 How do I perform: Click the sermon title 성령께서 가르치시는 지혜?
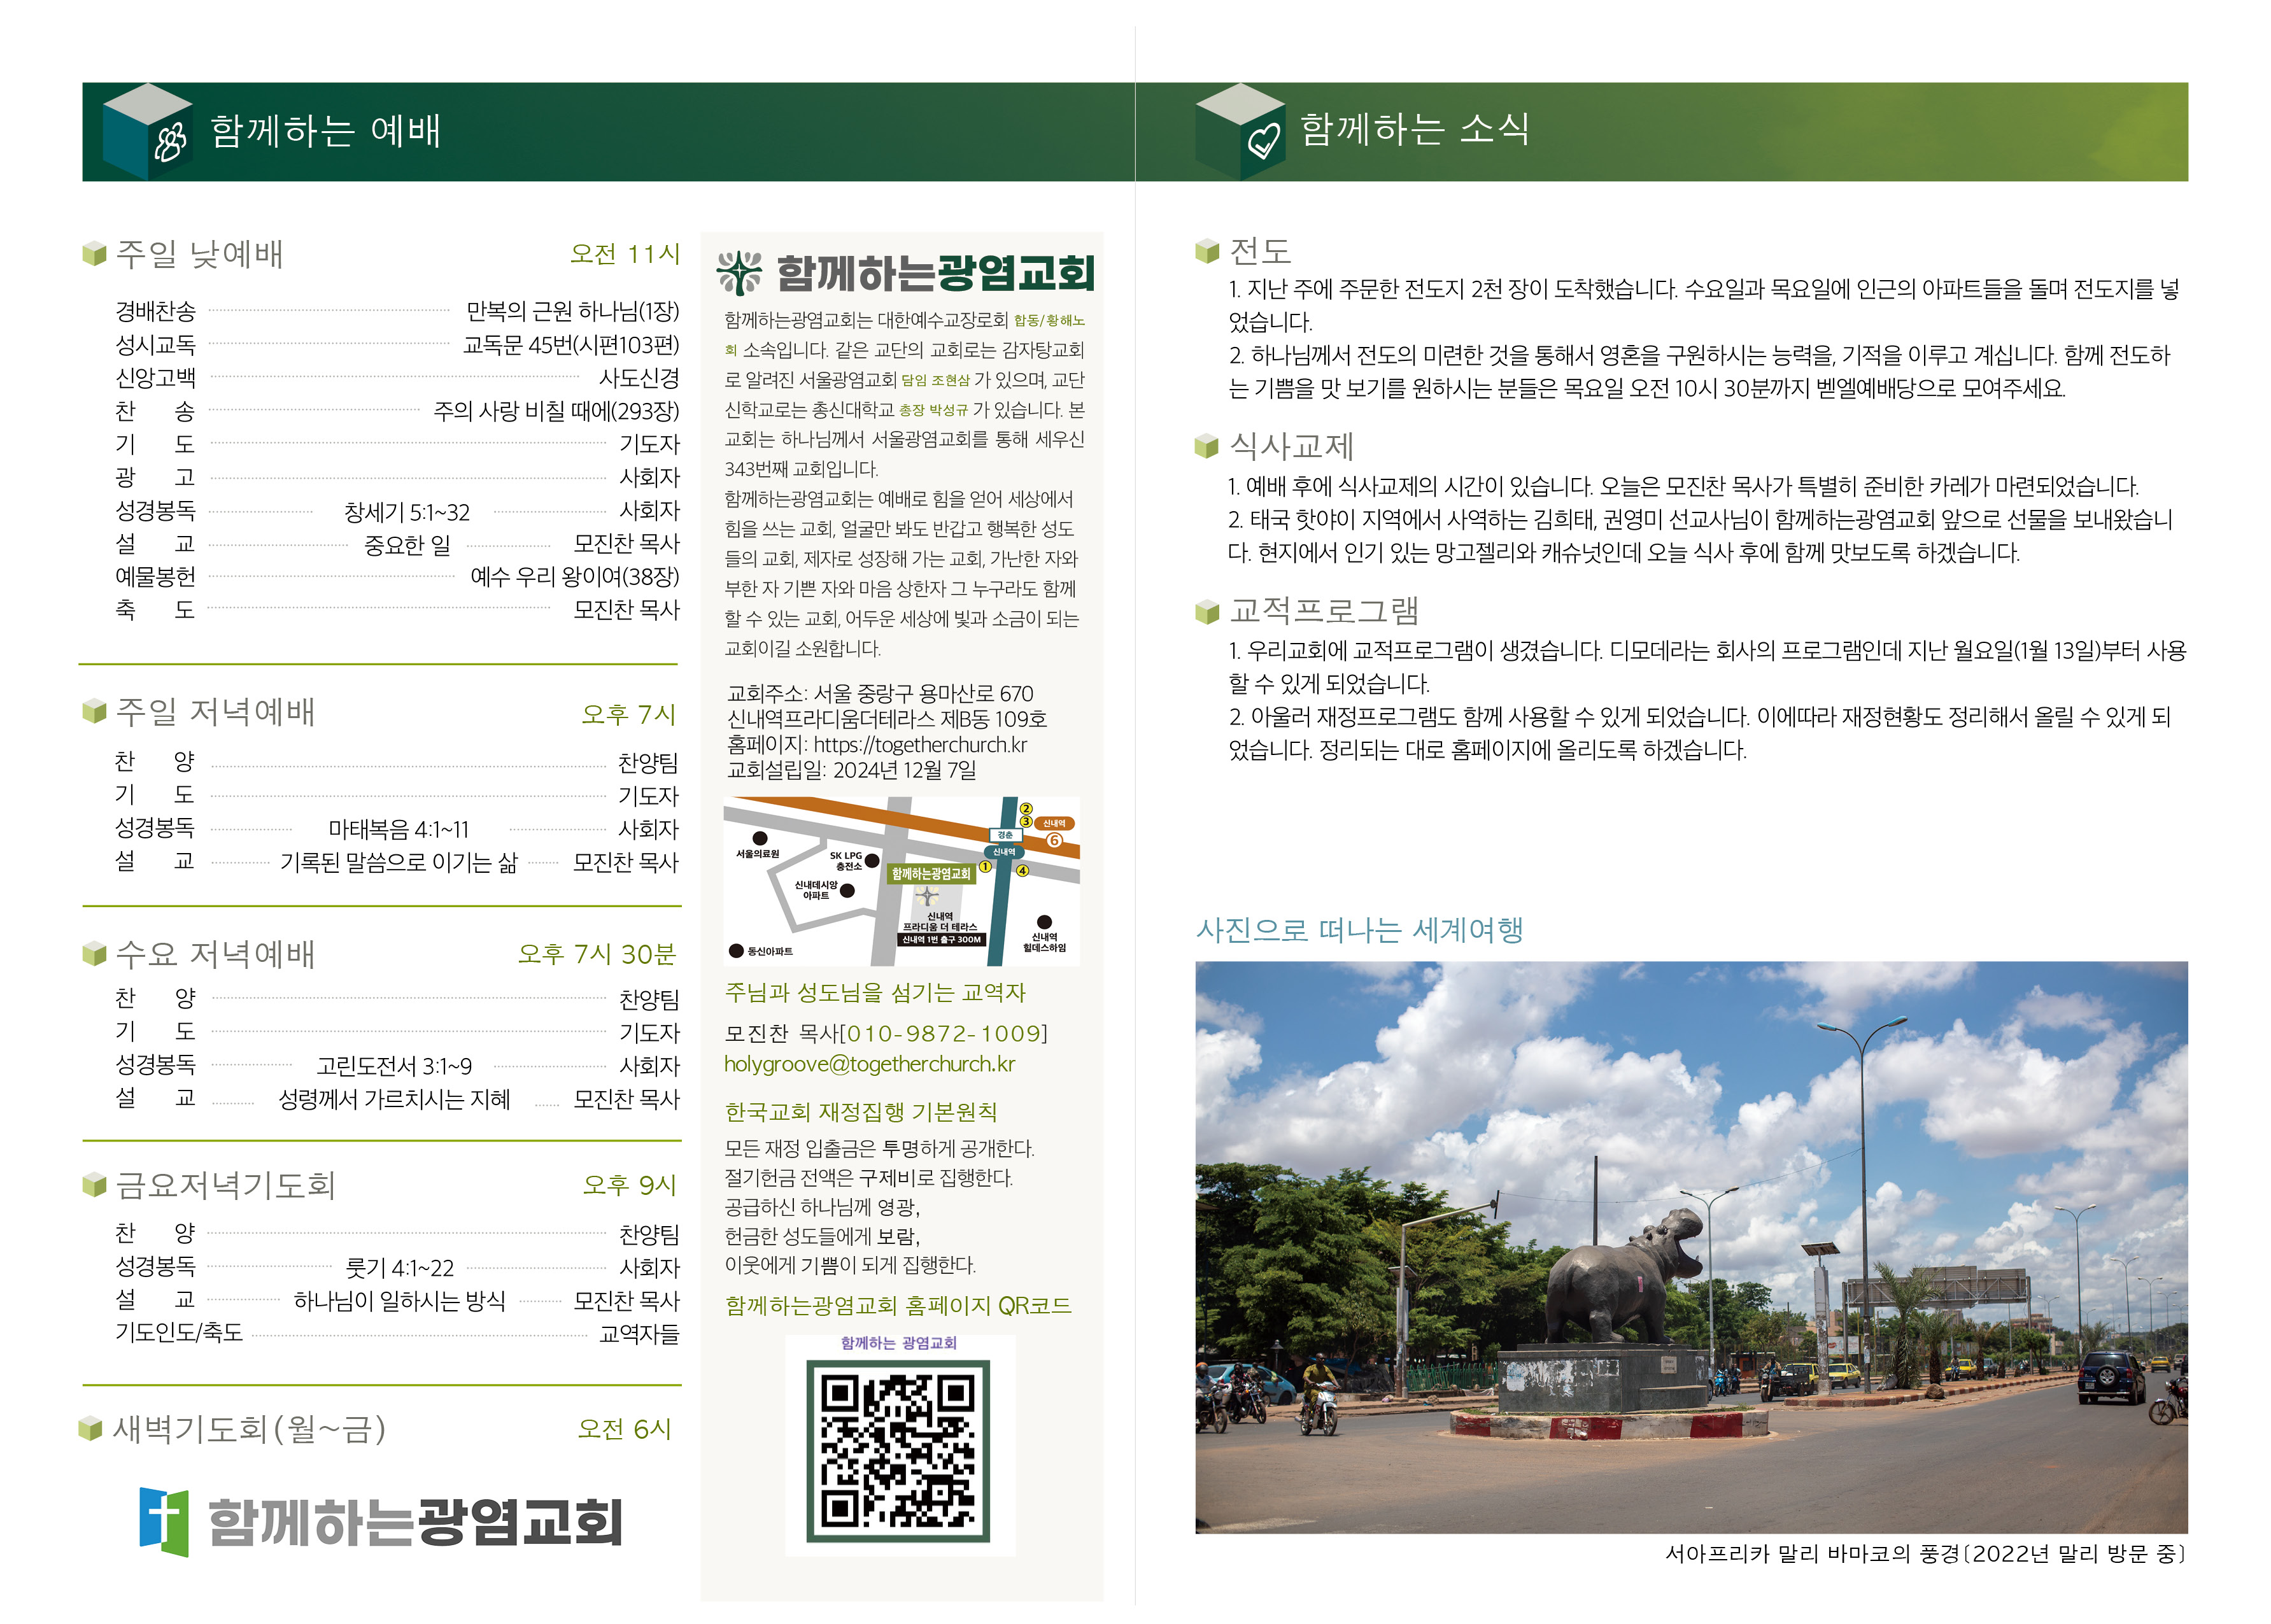pyautogui.click(x=394, y=1099)
